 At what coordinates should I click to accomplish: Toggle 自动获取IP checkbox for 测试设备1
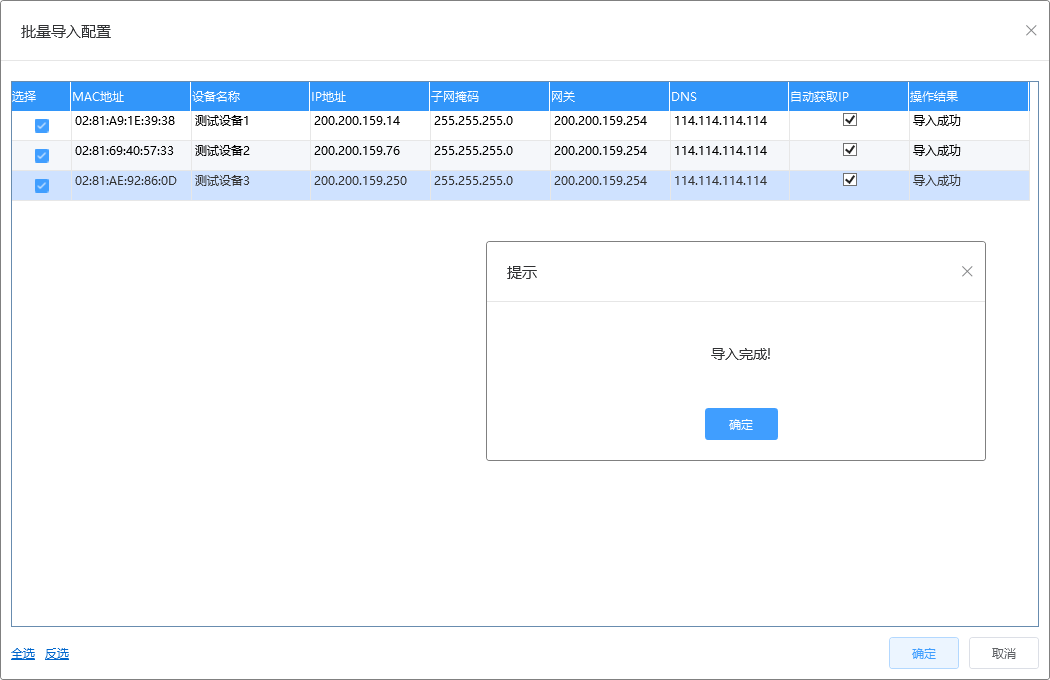[x=850, y=120]
